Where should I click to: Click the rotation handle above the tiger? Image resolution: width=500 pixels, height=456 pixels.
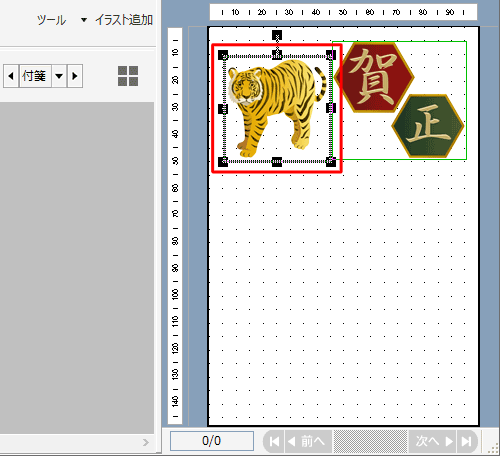point(277,35)
